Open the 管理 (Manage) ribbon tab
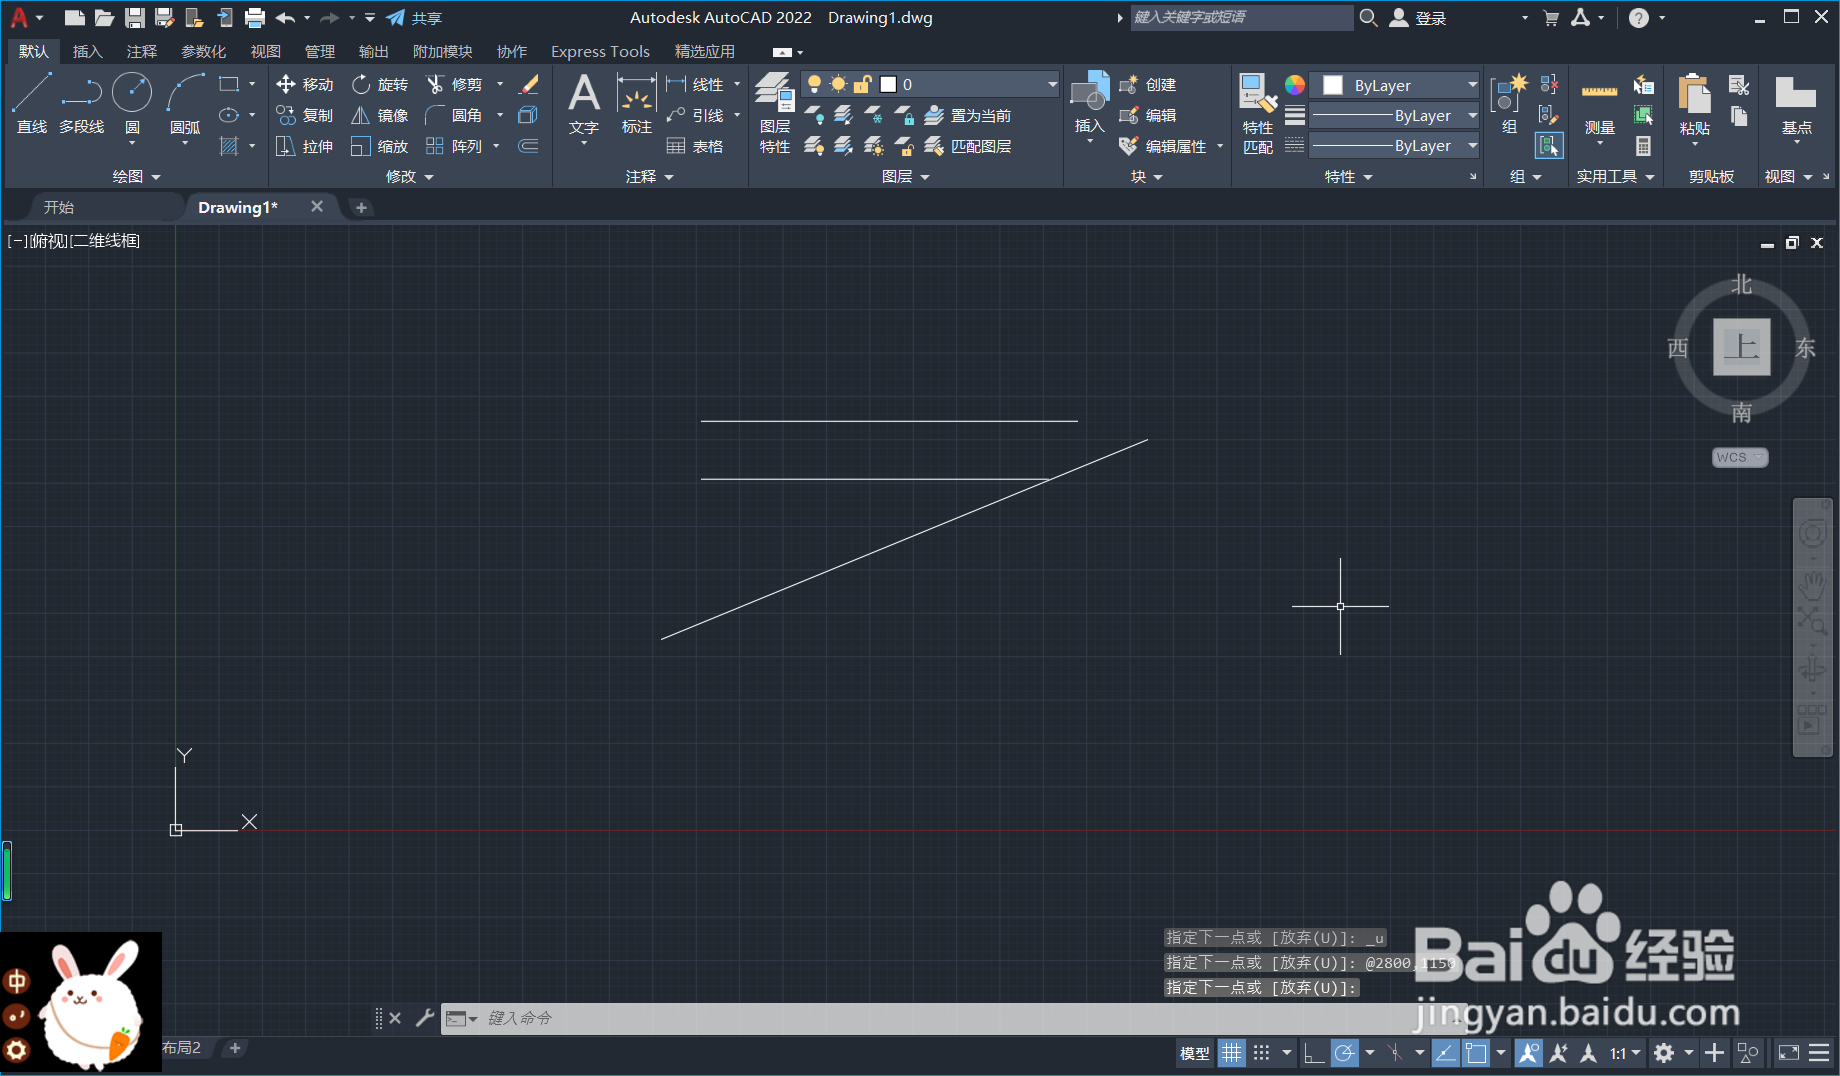Screen dimensions: 1840x1076 click(x=320, y=51)
